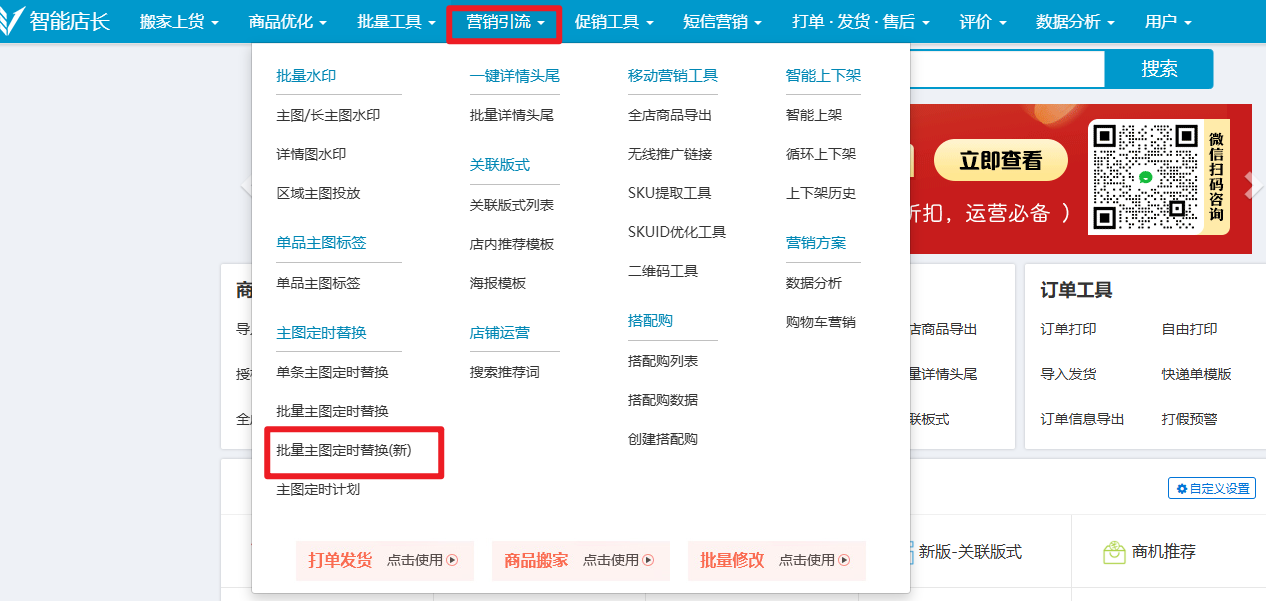Choose 主图/长主图水印 menu entry
The width and height of the screenshot is (1266, 601).
tap(328, 116)
